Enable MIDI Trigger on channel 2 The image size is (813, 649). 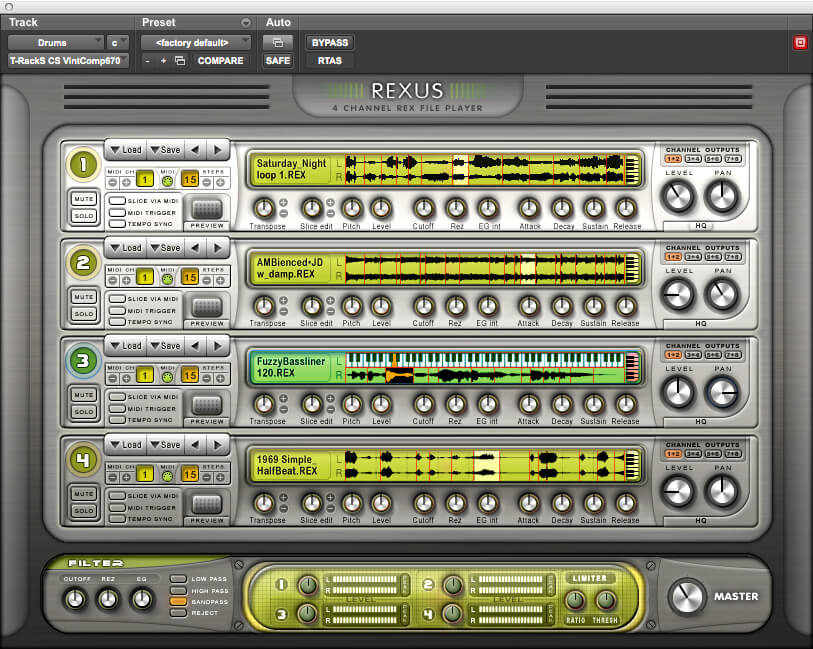click(x=117, y=311)
